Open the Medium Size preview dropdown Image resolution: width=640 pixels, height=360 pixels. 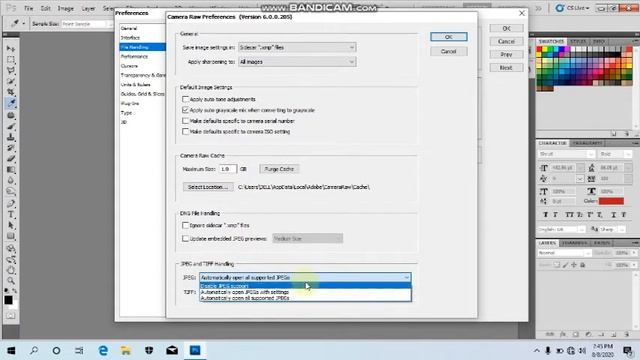308,238
